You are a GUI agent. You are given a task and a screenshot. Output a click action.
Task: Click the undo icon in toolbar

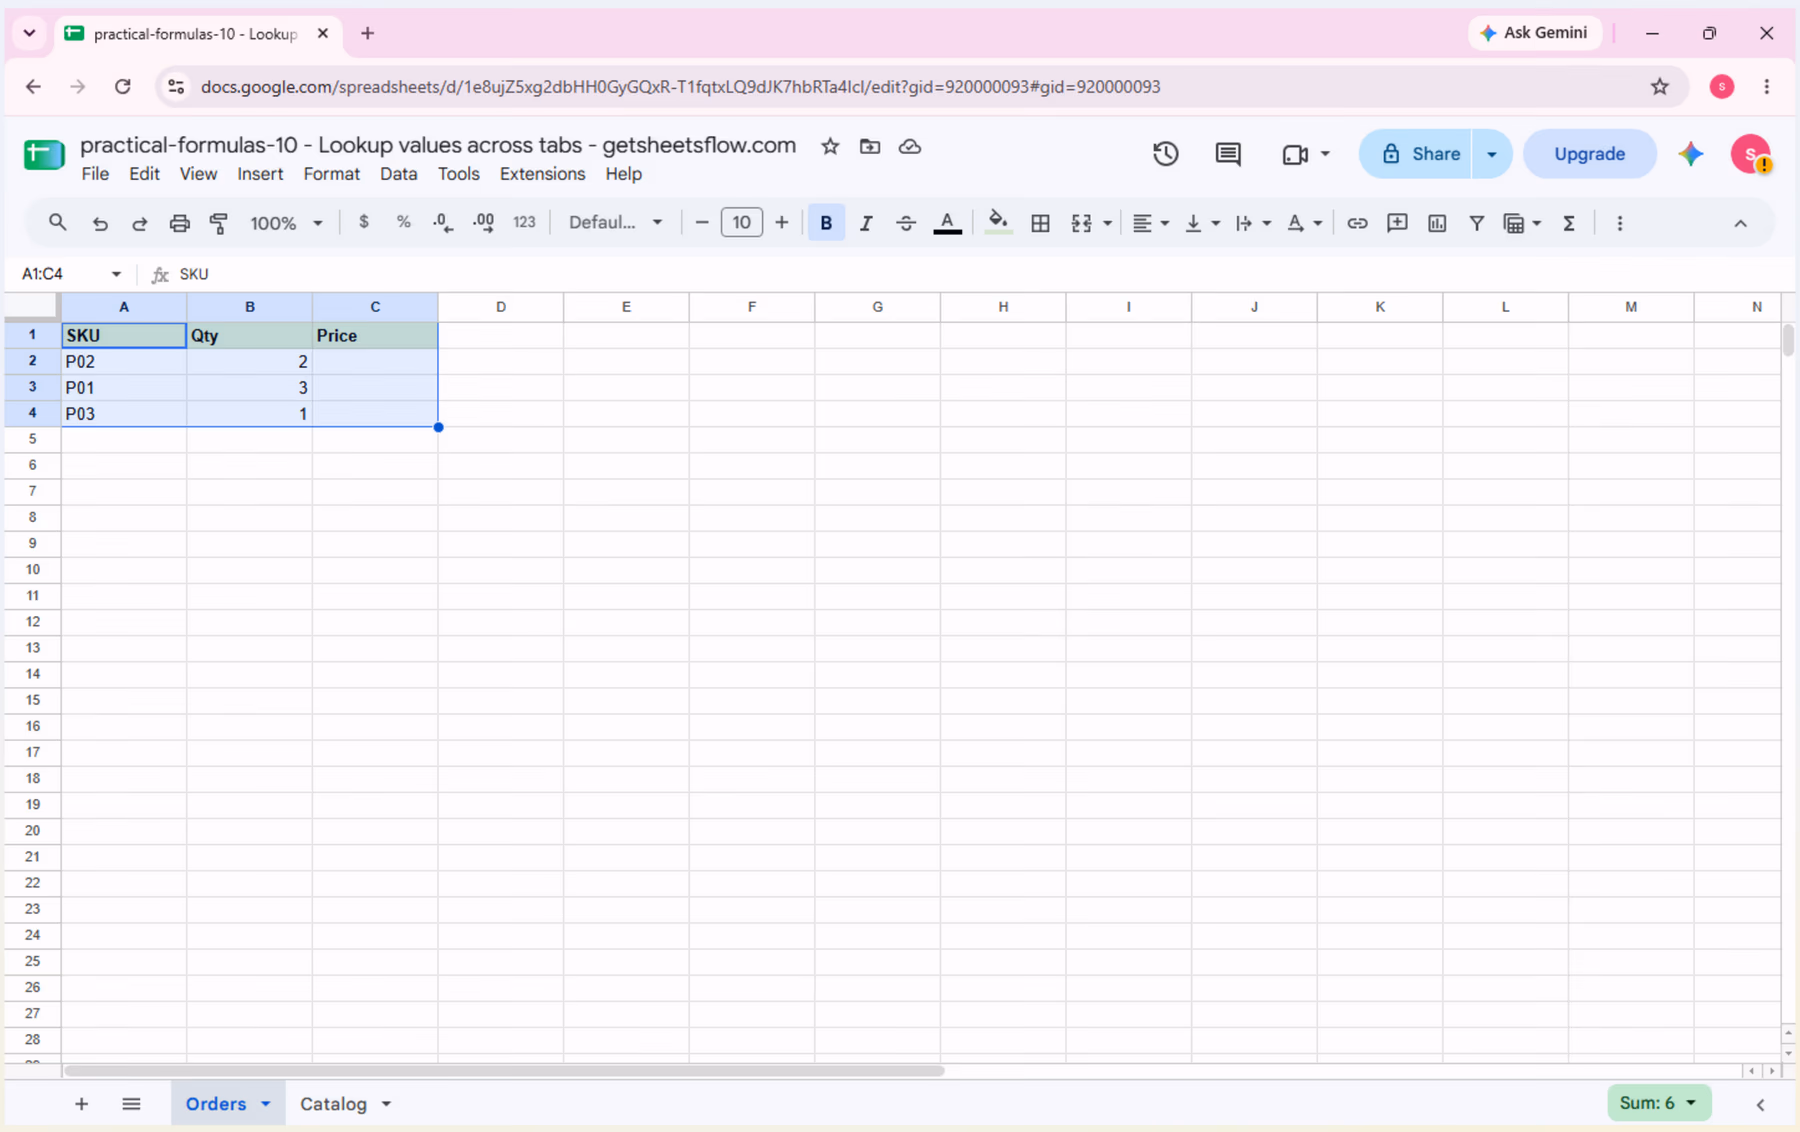pyautogui.click(x=99, y=223)
